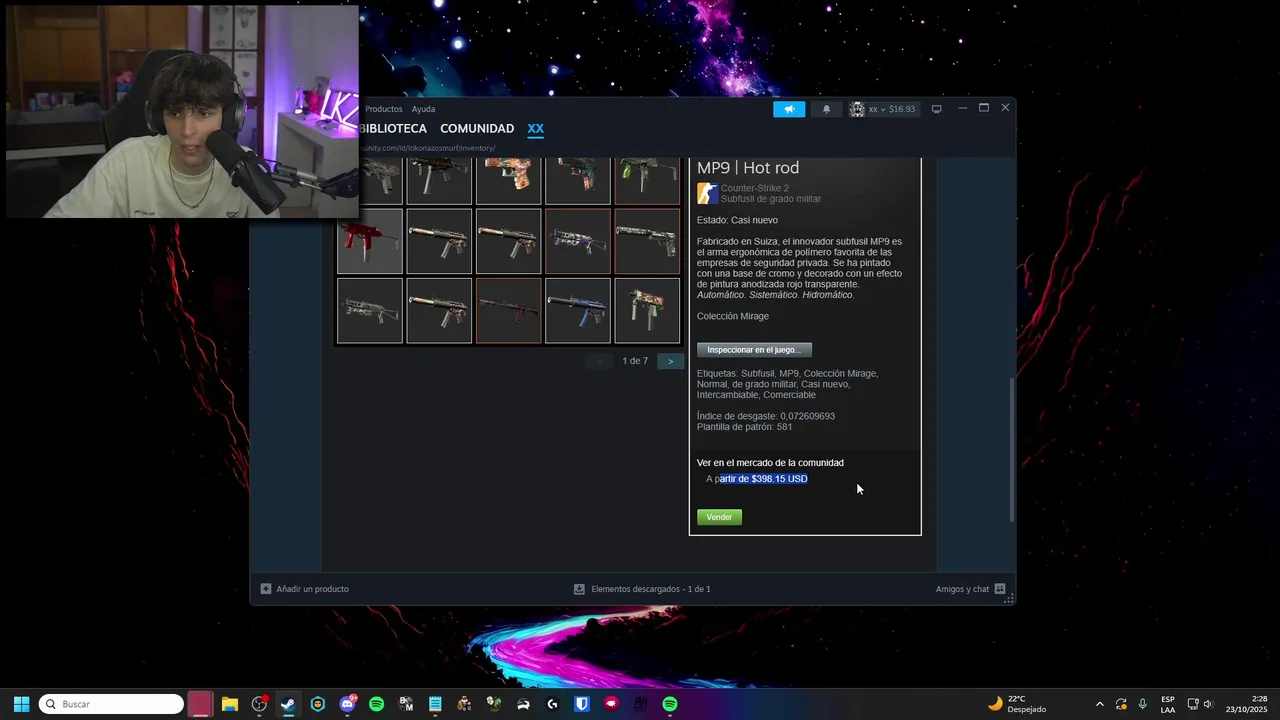Go to previous inventory page arrow
The width and height of the screenshot is (1280, 720).
pos(600,361)
